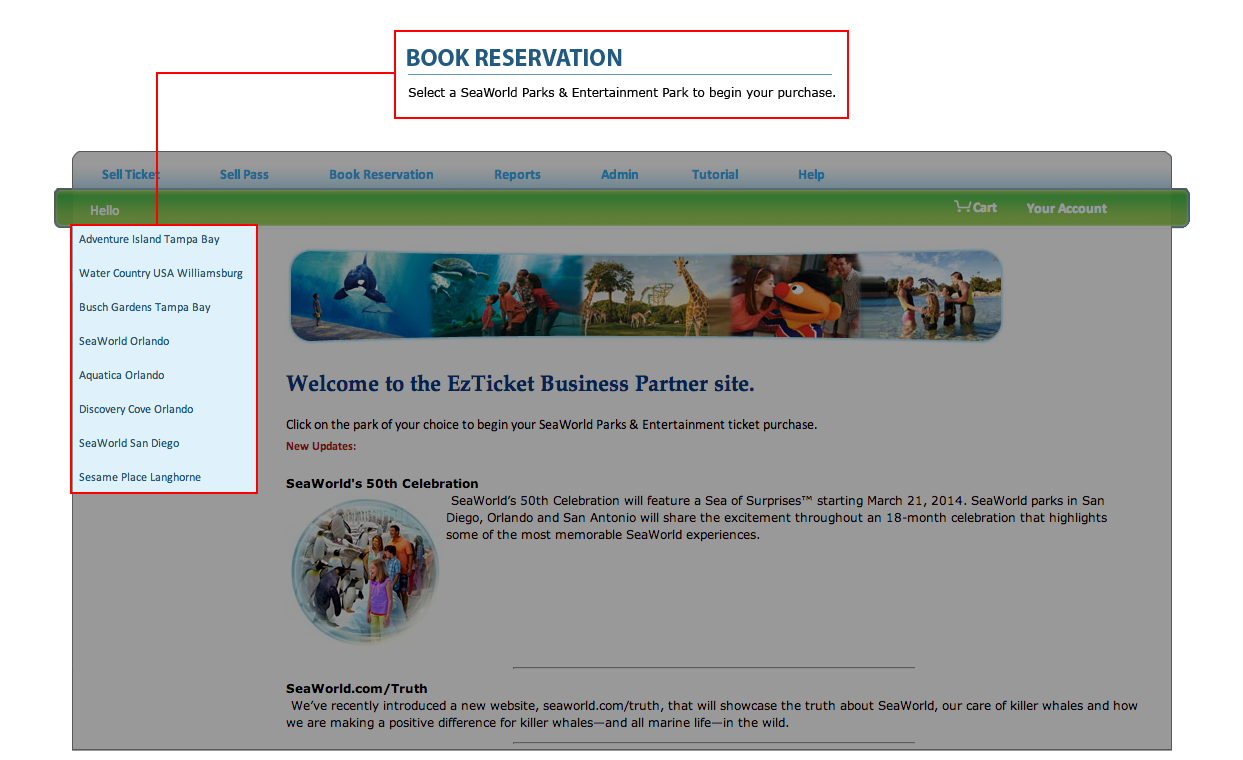Pick Discovery Cove Orlando park

pyautogui.click(x=136, y=409)
